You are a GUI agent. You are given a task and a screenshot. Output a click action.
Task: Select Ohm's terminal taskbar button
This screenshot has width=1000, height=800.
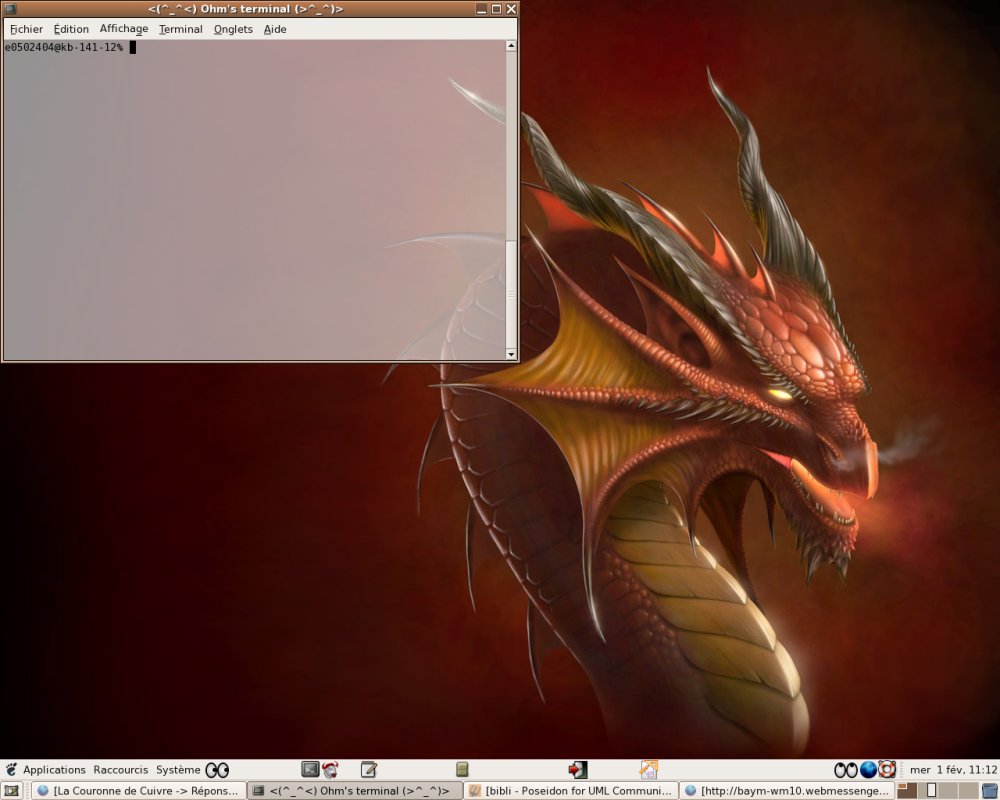click(x=354, y=791)
